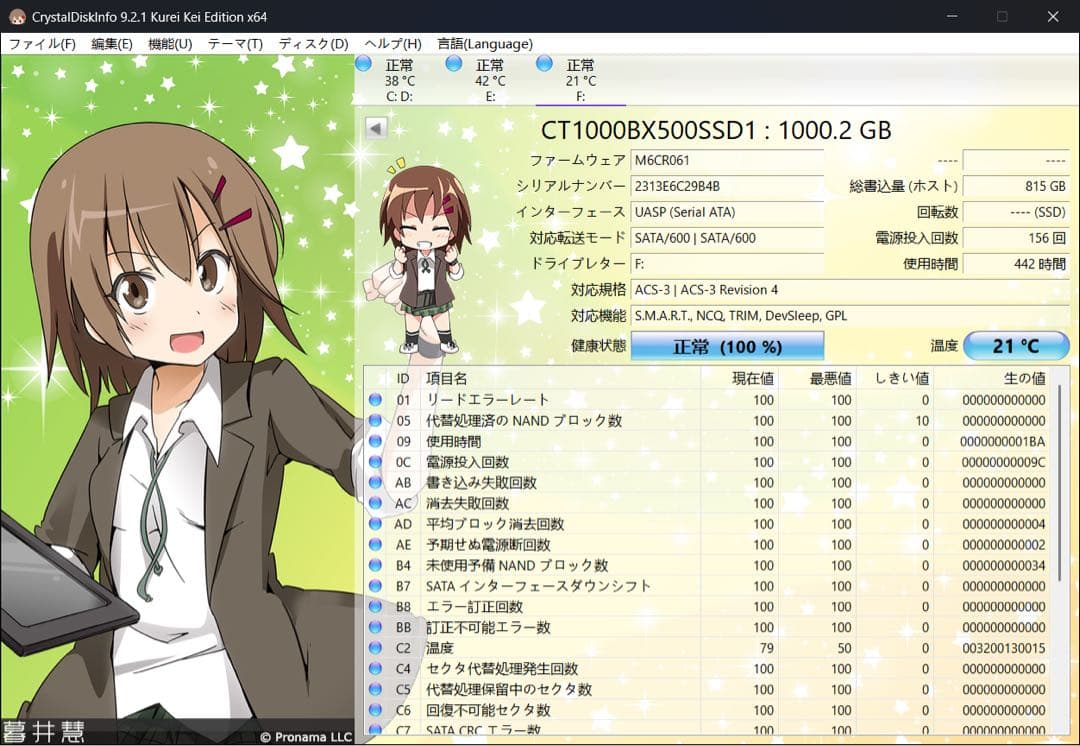Click status orb of row AB 書き込み失敗回数
1080x746 pixels.
(375, 482)
